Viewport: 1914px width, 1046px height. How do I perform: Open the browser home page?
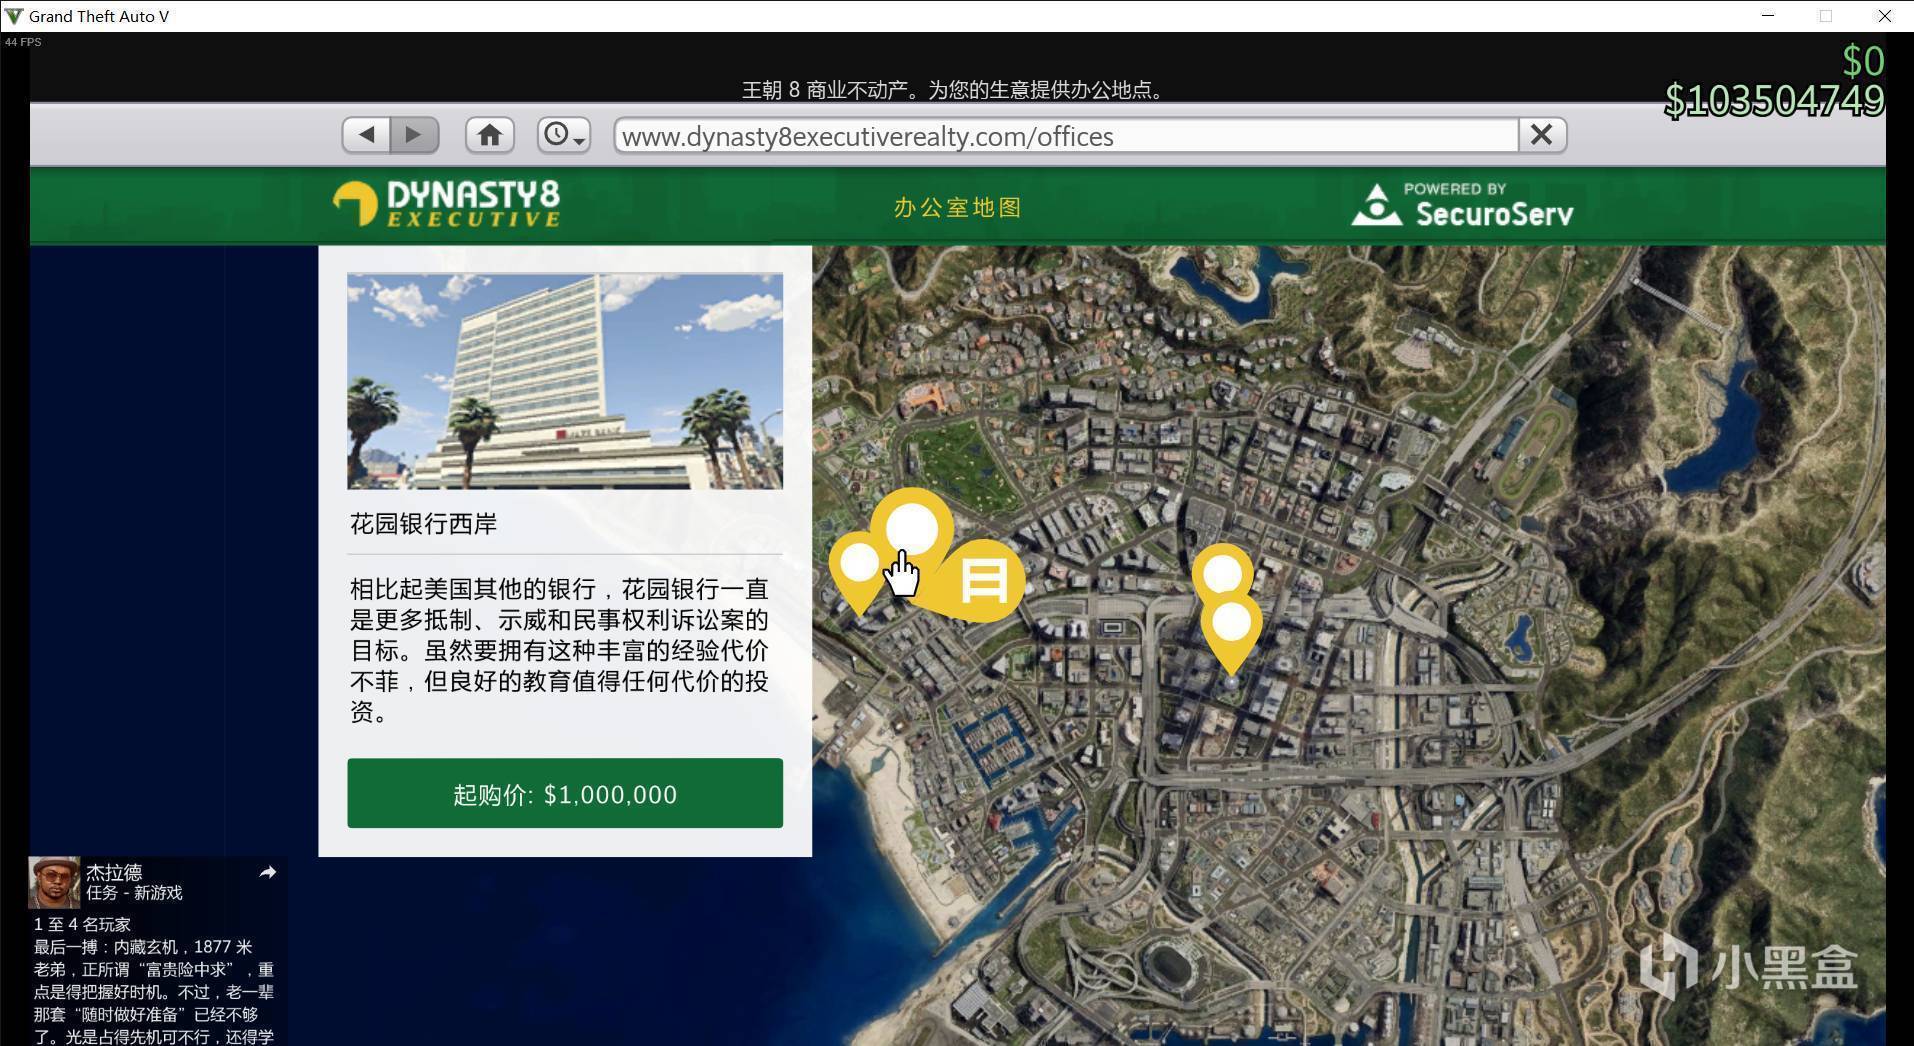489,135
